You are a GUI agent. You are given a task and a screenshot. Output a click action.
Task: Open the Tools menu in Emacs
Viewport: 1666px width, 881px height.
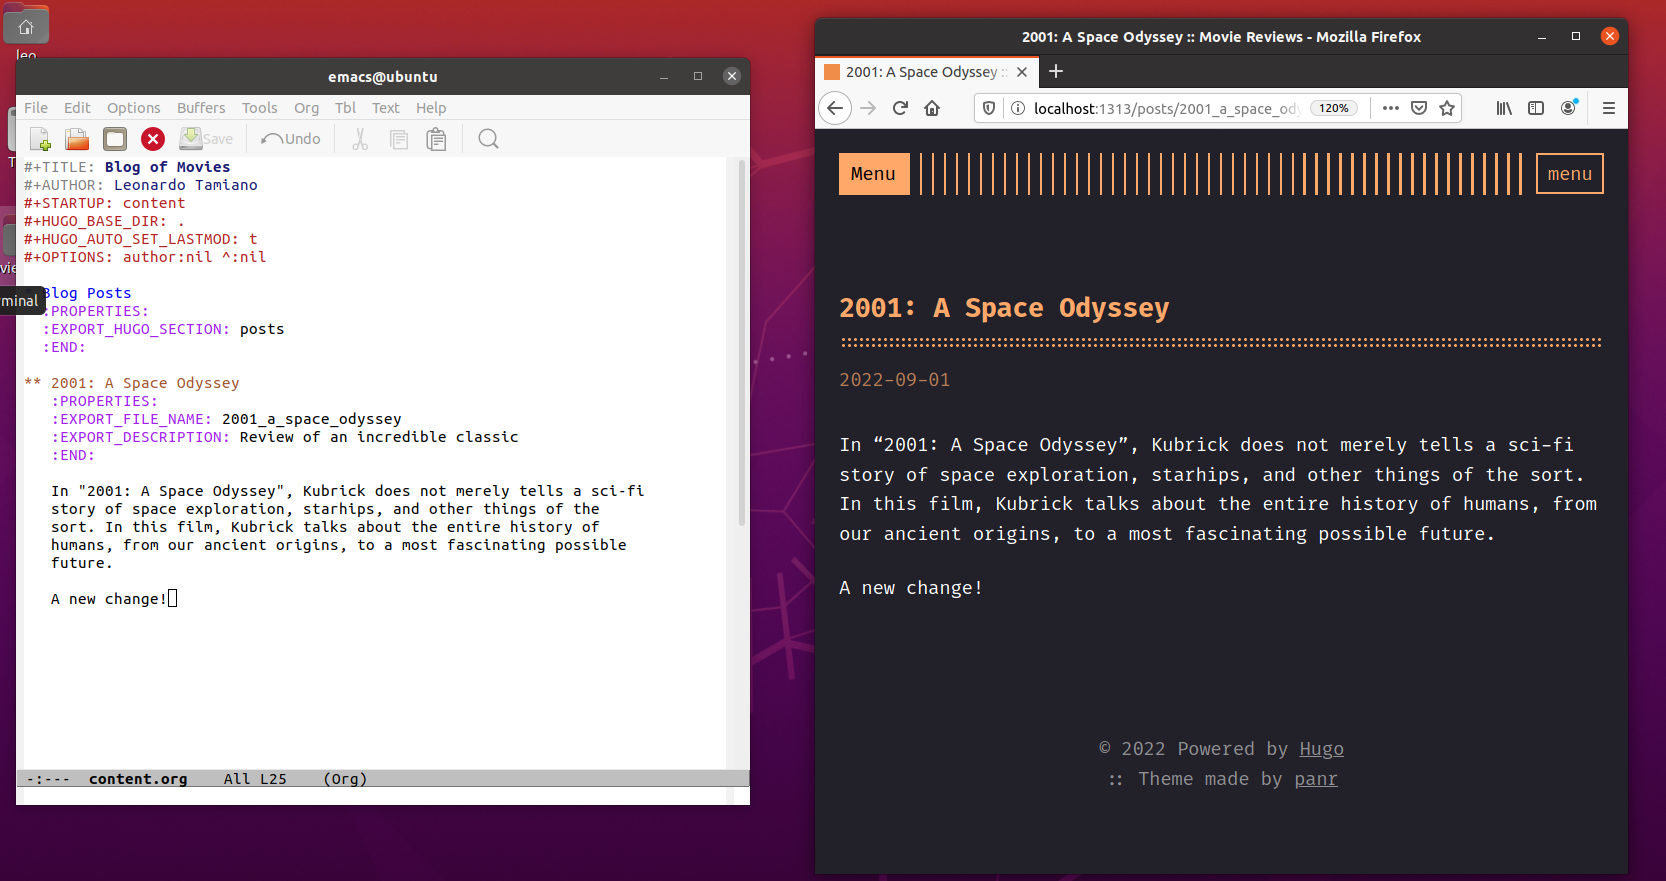coord(260,108)
